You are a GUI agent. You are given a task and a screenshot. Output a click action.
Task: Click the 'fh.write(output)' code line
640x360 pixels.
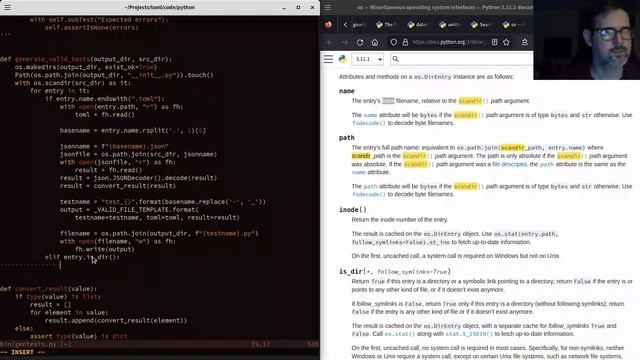click(x=104, y=249)
